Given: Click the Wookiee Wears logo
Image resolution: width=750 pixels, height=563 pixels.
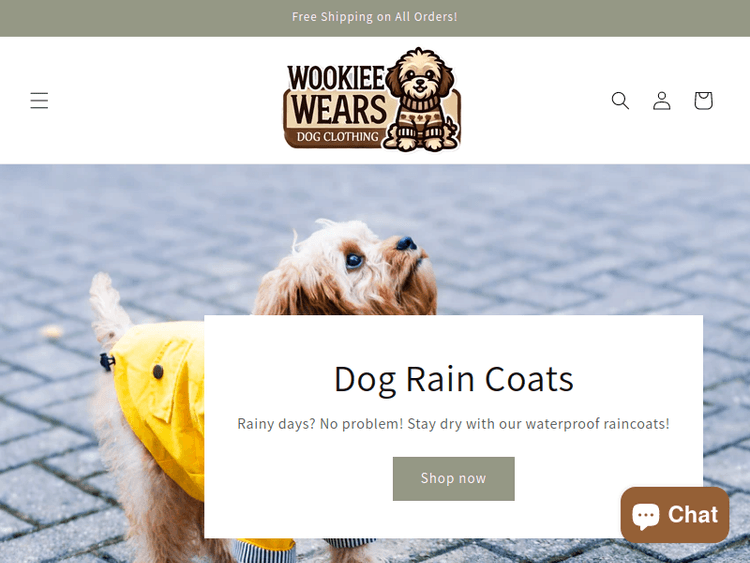Looking at the screenshot, I should pyautogui.click(x=372, y=100).
